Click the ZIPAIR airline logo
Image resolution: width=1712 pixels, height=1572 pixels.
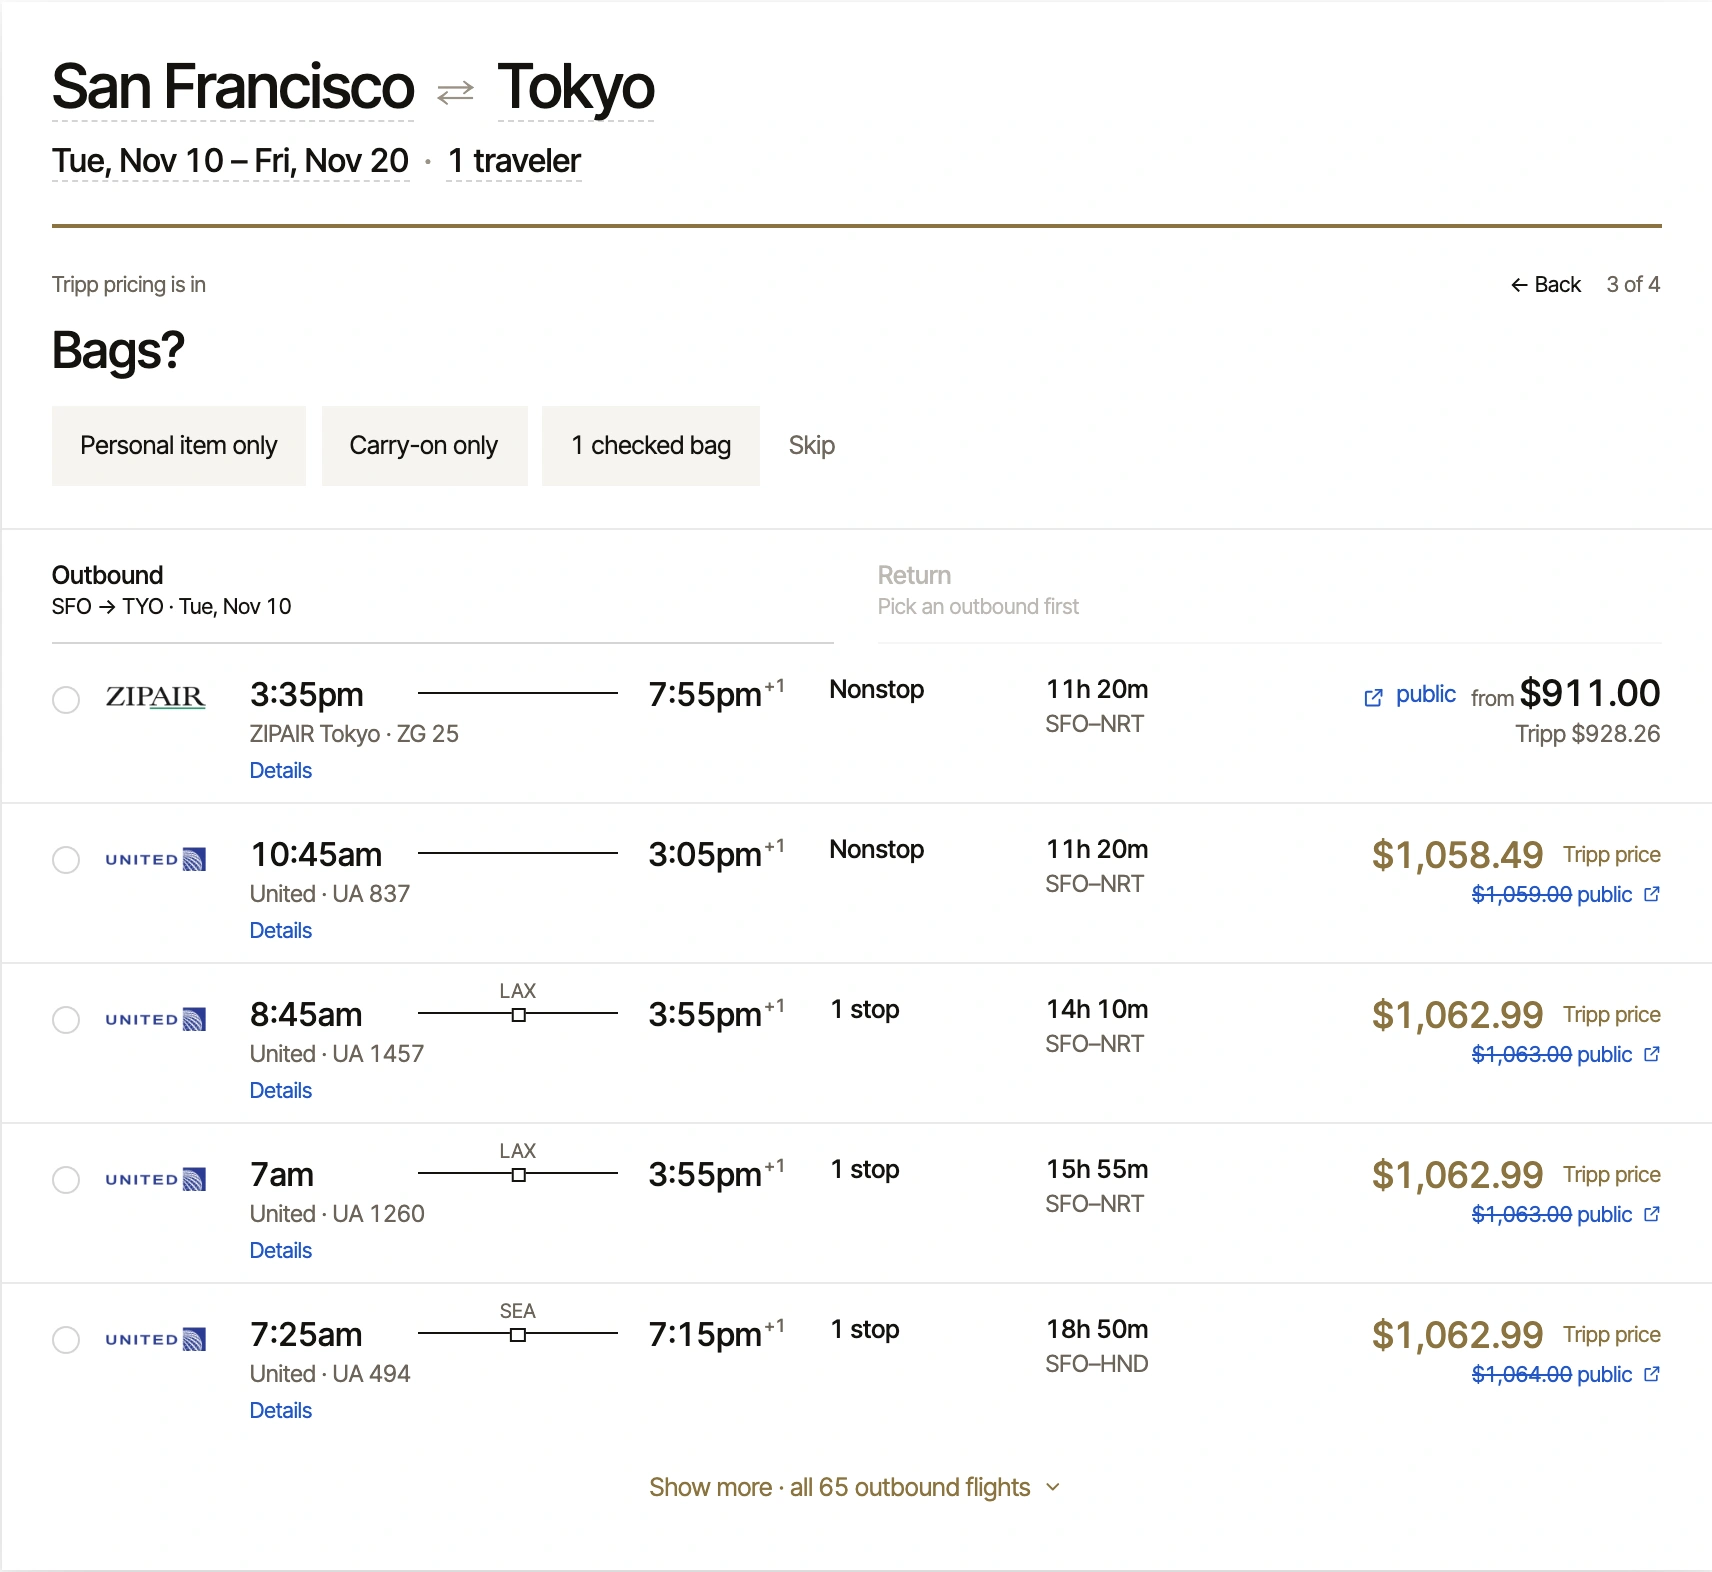tap(155, 697)
